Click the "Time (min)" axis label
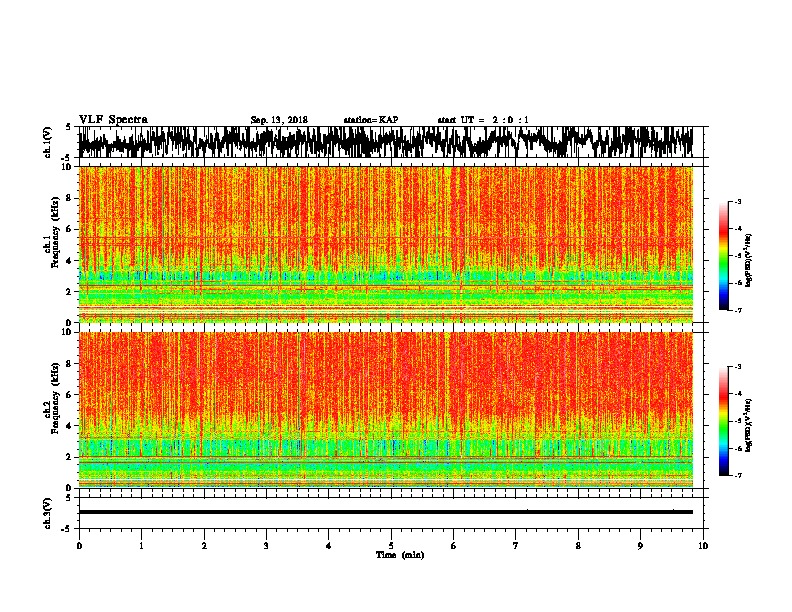The image size is (792, 612). (400, 555)
